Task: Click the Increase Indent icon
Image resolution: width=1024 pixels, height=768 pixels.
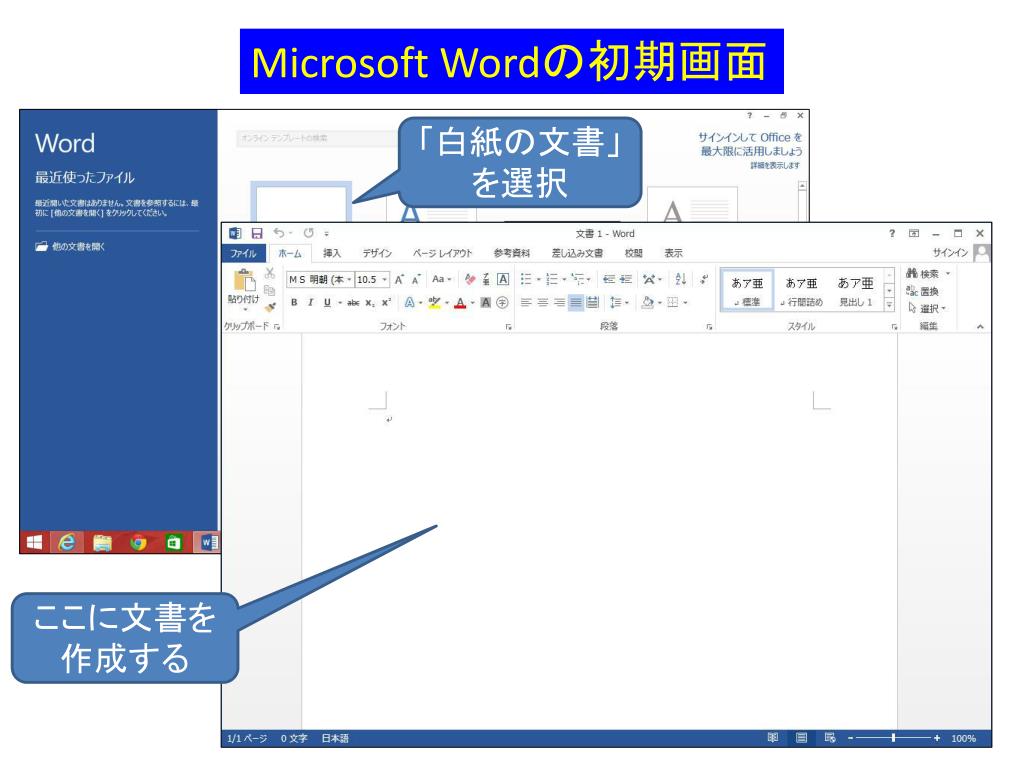Action: 626,280
